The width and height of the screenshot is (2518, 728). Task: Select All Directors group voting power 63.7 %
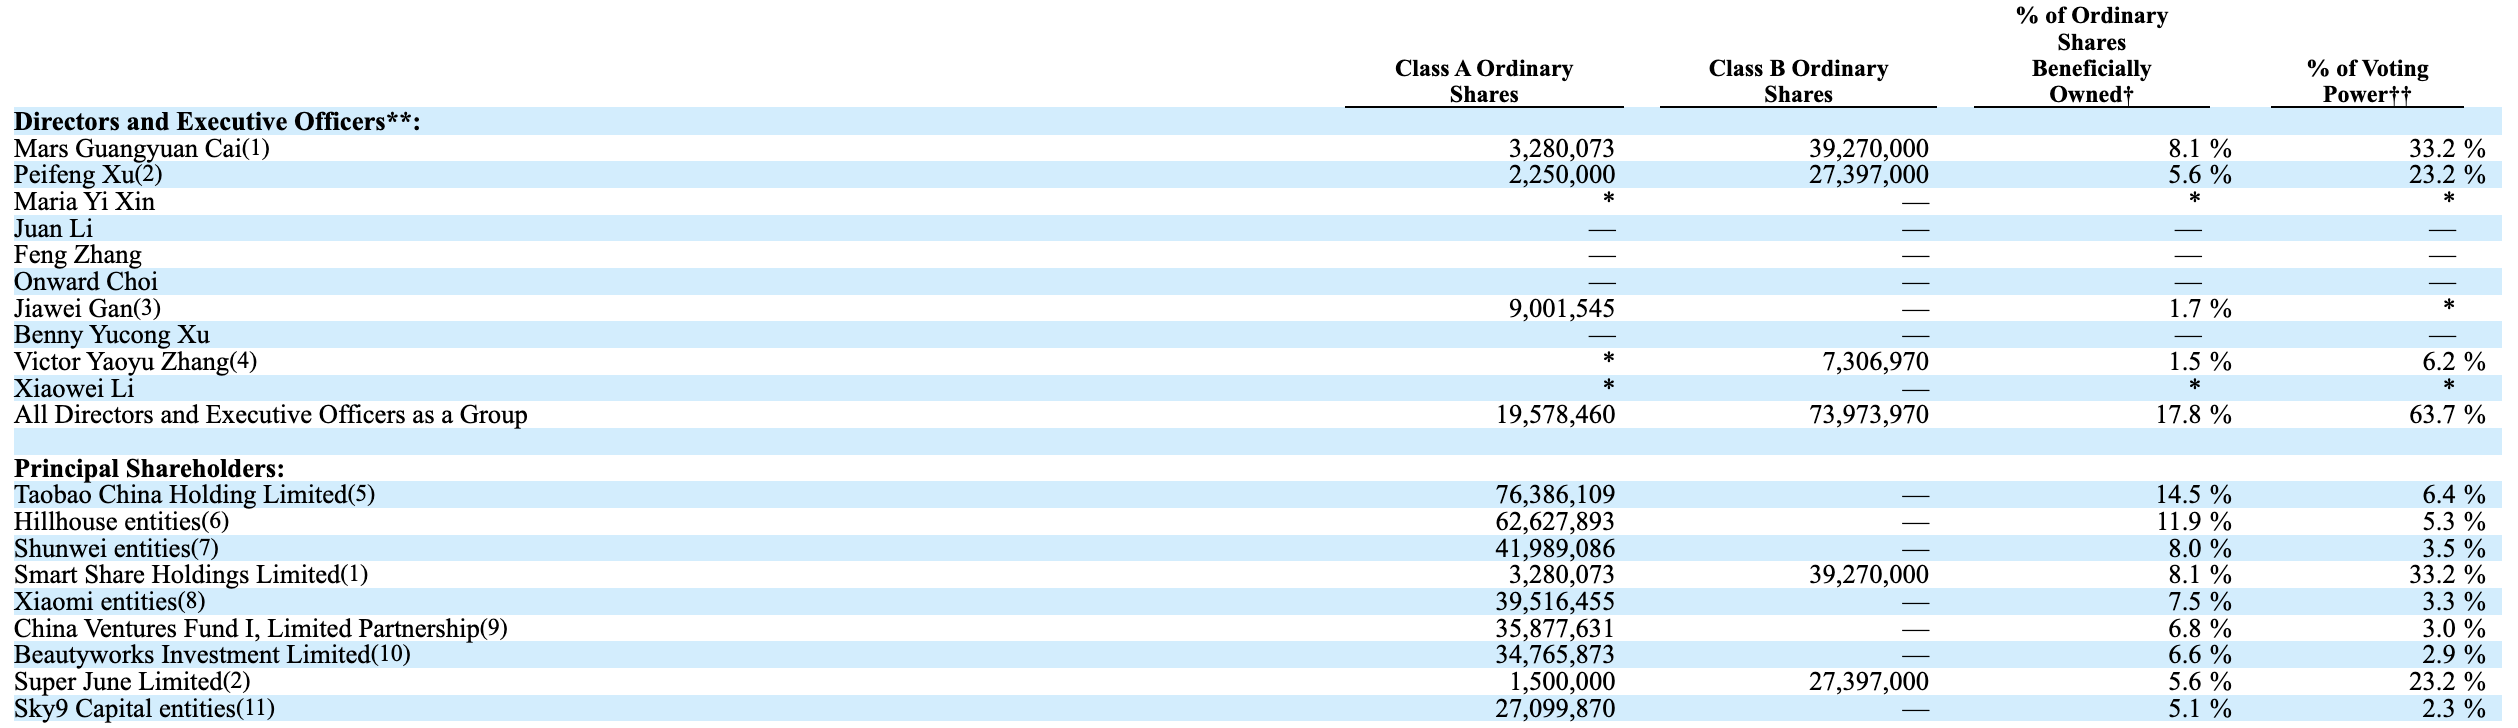(x=2447, y=415)
